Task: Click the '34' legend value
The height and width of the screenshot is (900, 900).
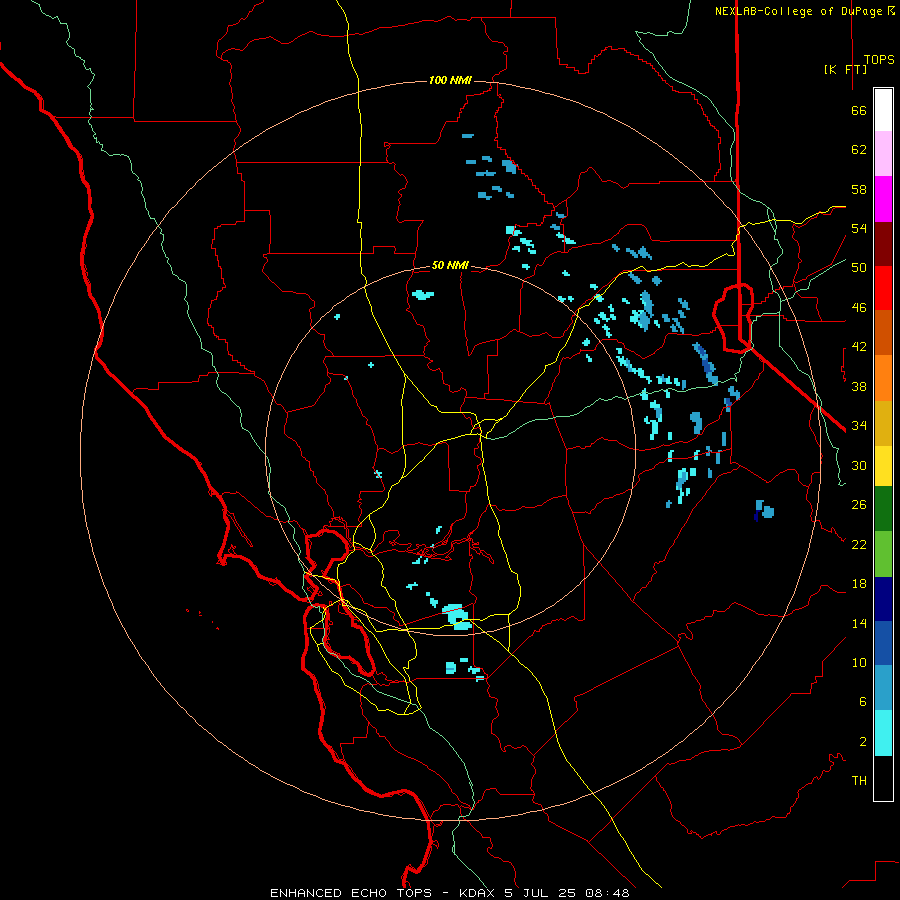Action: coord(859,426)
